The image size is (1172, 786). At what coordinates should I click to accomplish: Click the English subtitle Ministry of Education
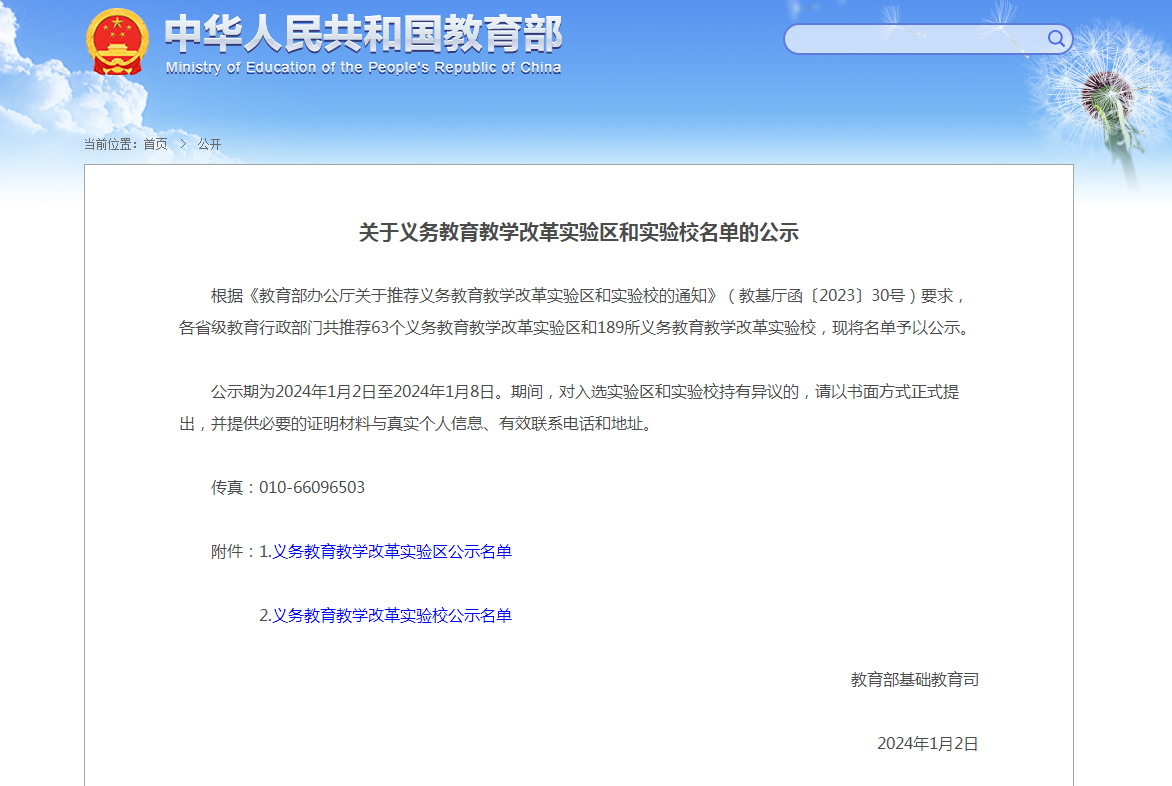point(363,67)
